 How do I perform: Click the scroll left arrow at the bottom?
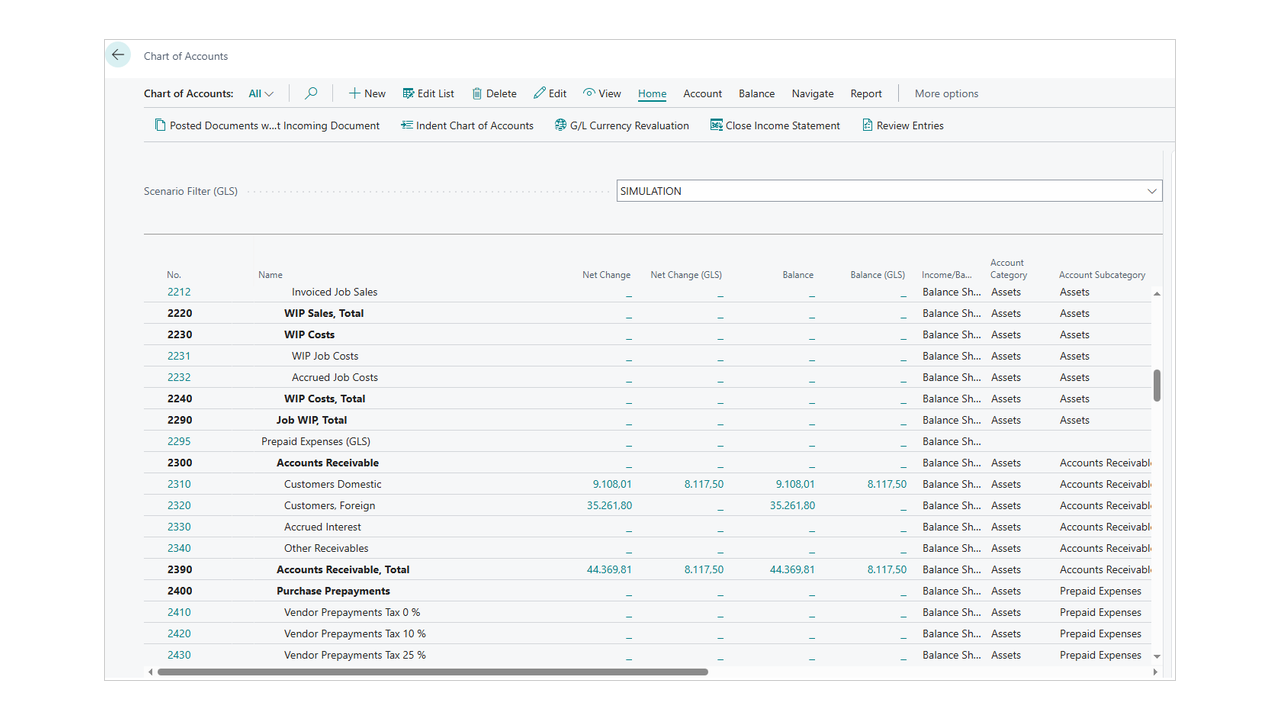151,672
